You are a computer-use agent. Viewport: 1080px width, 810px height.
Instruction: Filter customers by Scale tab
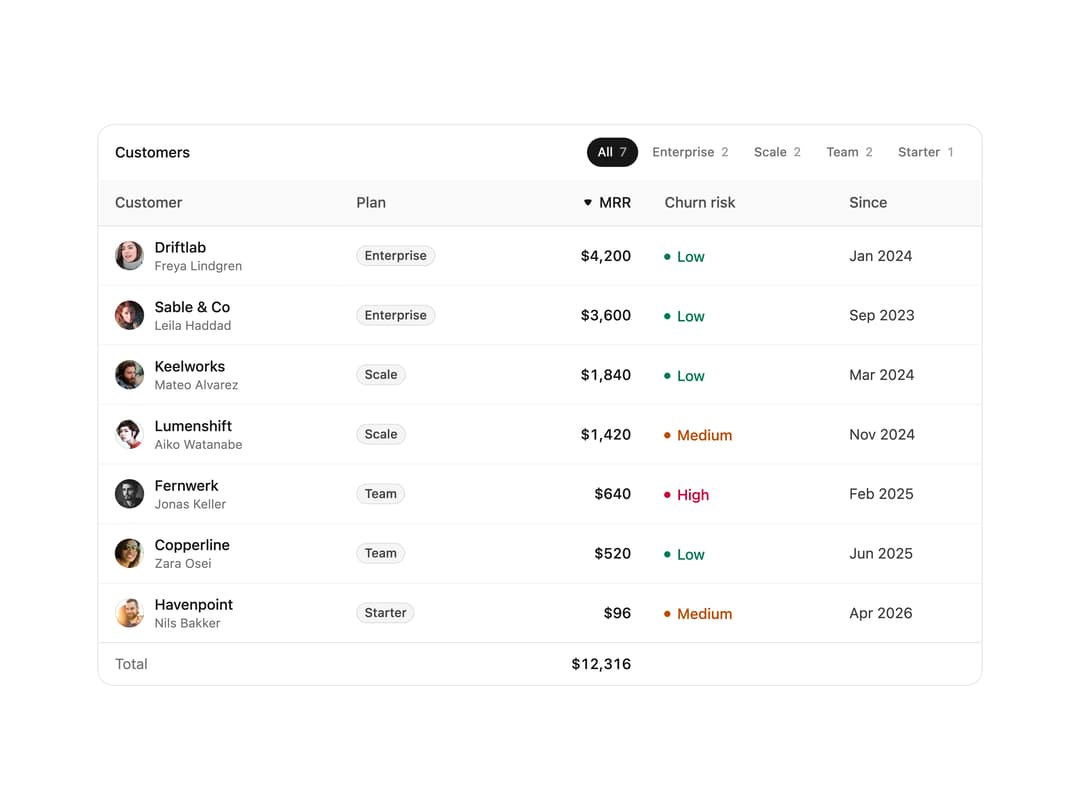(777, 152)
